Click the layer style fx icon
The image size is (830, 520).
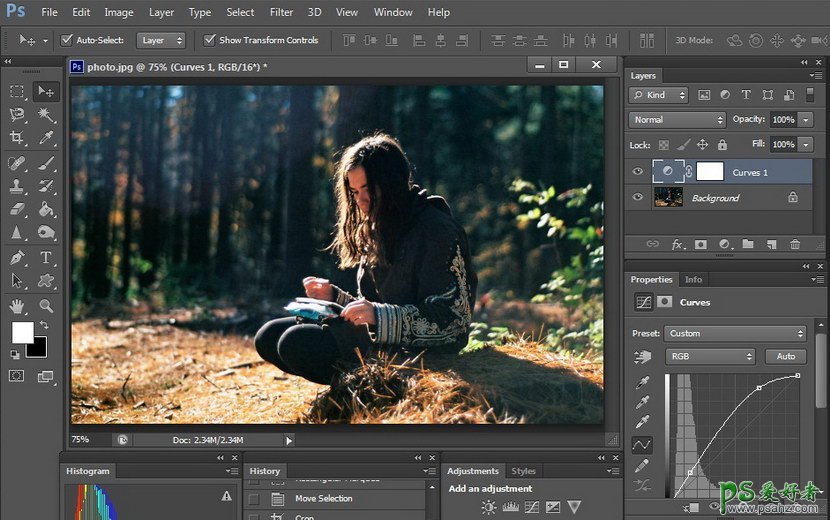click(x=678, y=244)
